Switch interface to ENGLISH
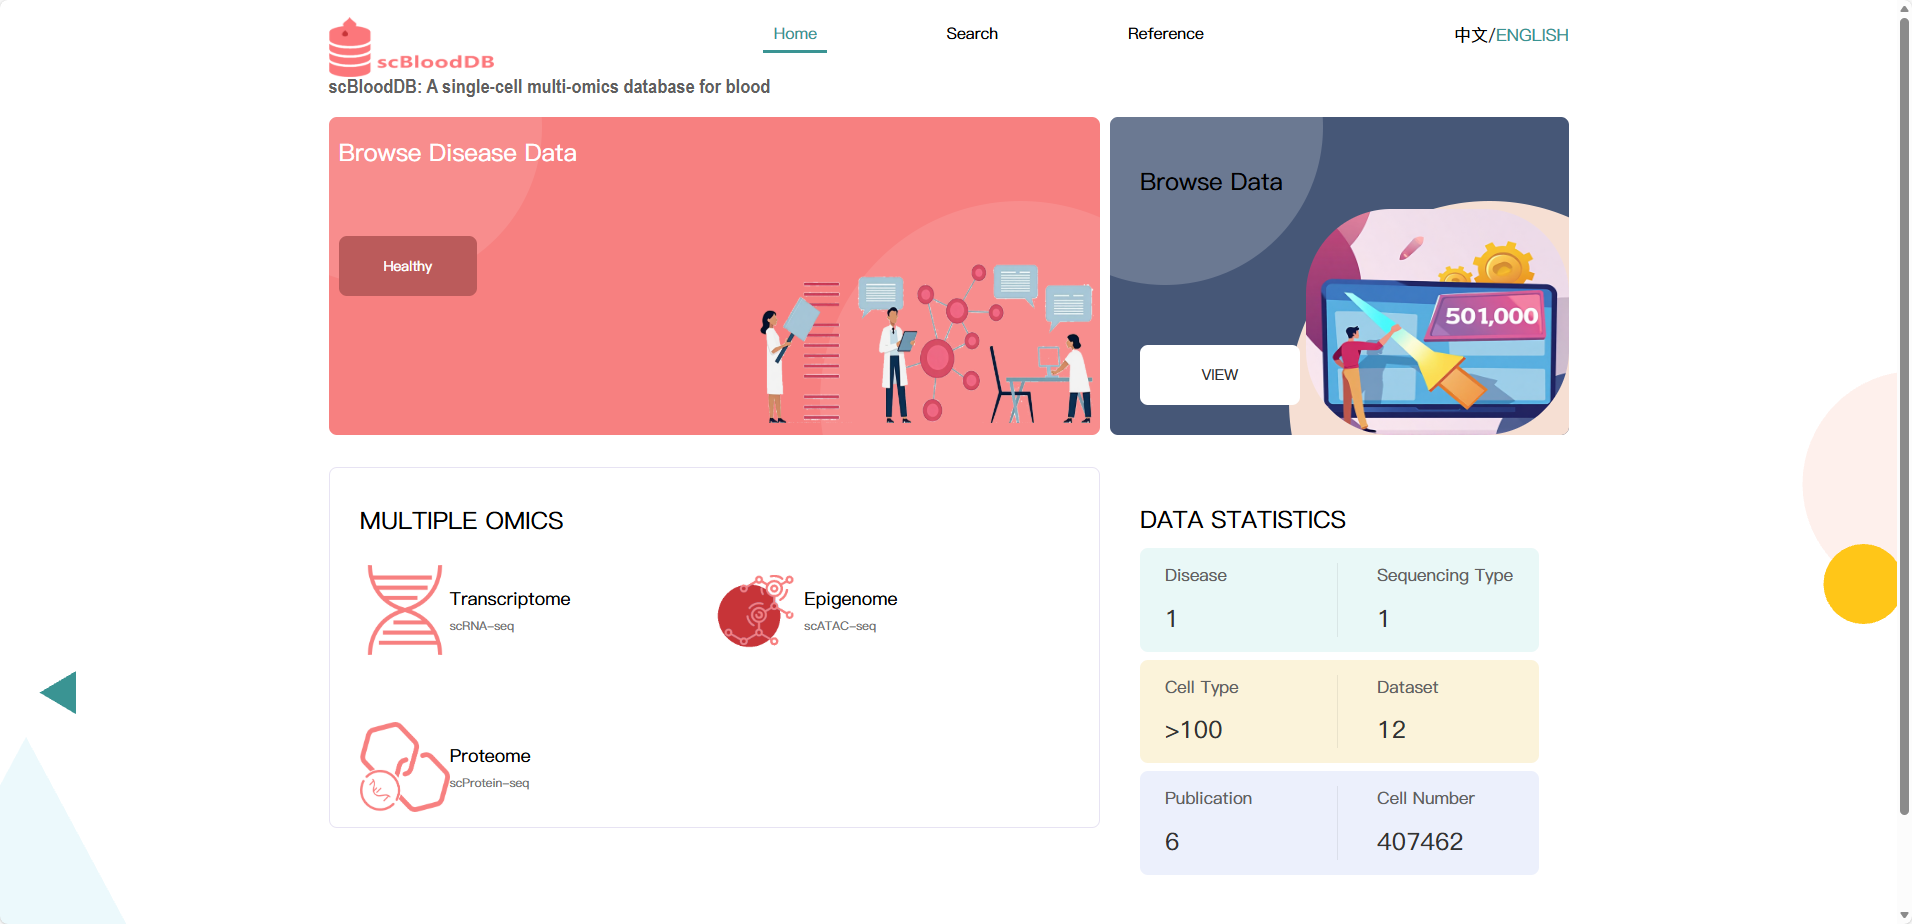Image resolution: width=1912 pixels, height=924 pixels. click(x=1531, y=34)
